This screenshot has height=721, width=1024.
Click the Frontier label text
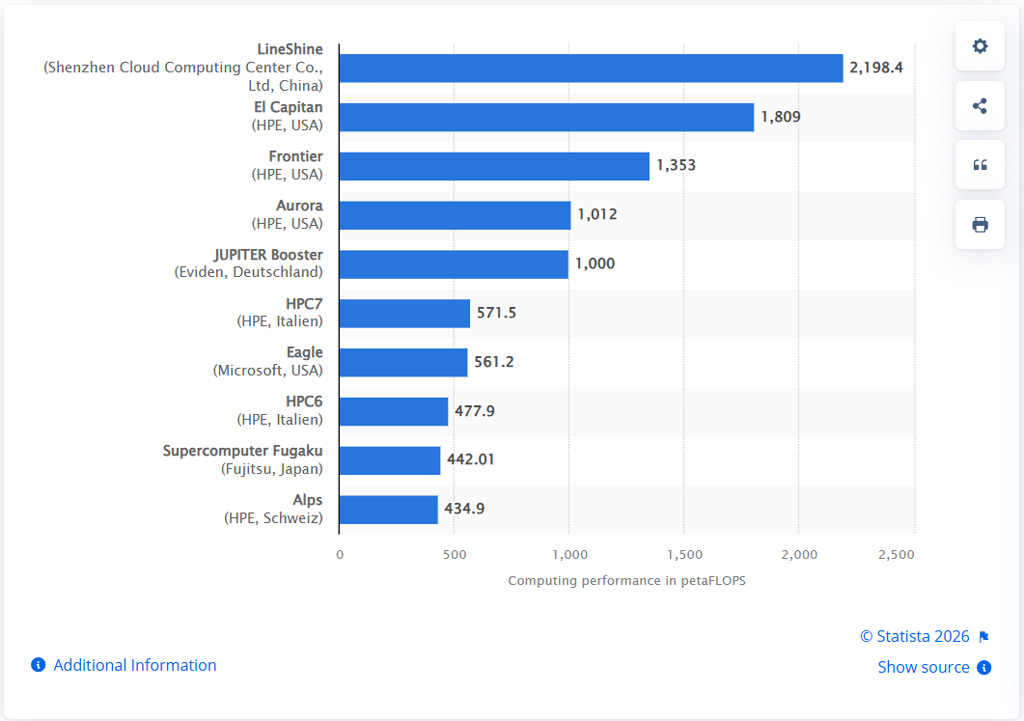(x=296, y=156)
